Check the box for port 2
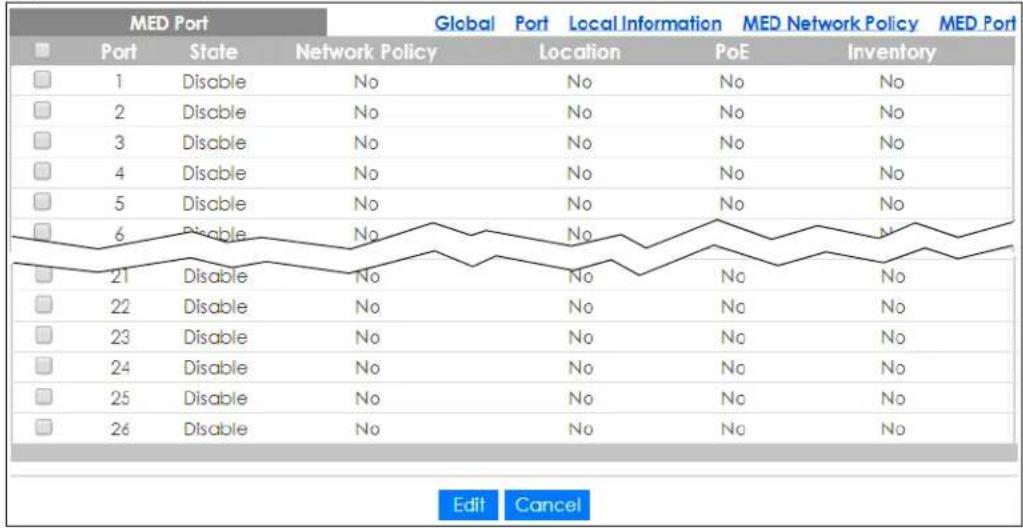This screenshot has width=1023, height=528. pyautogui.click(x=42, y=111)
